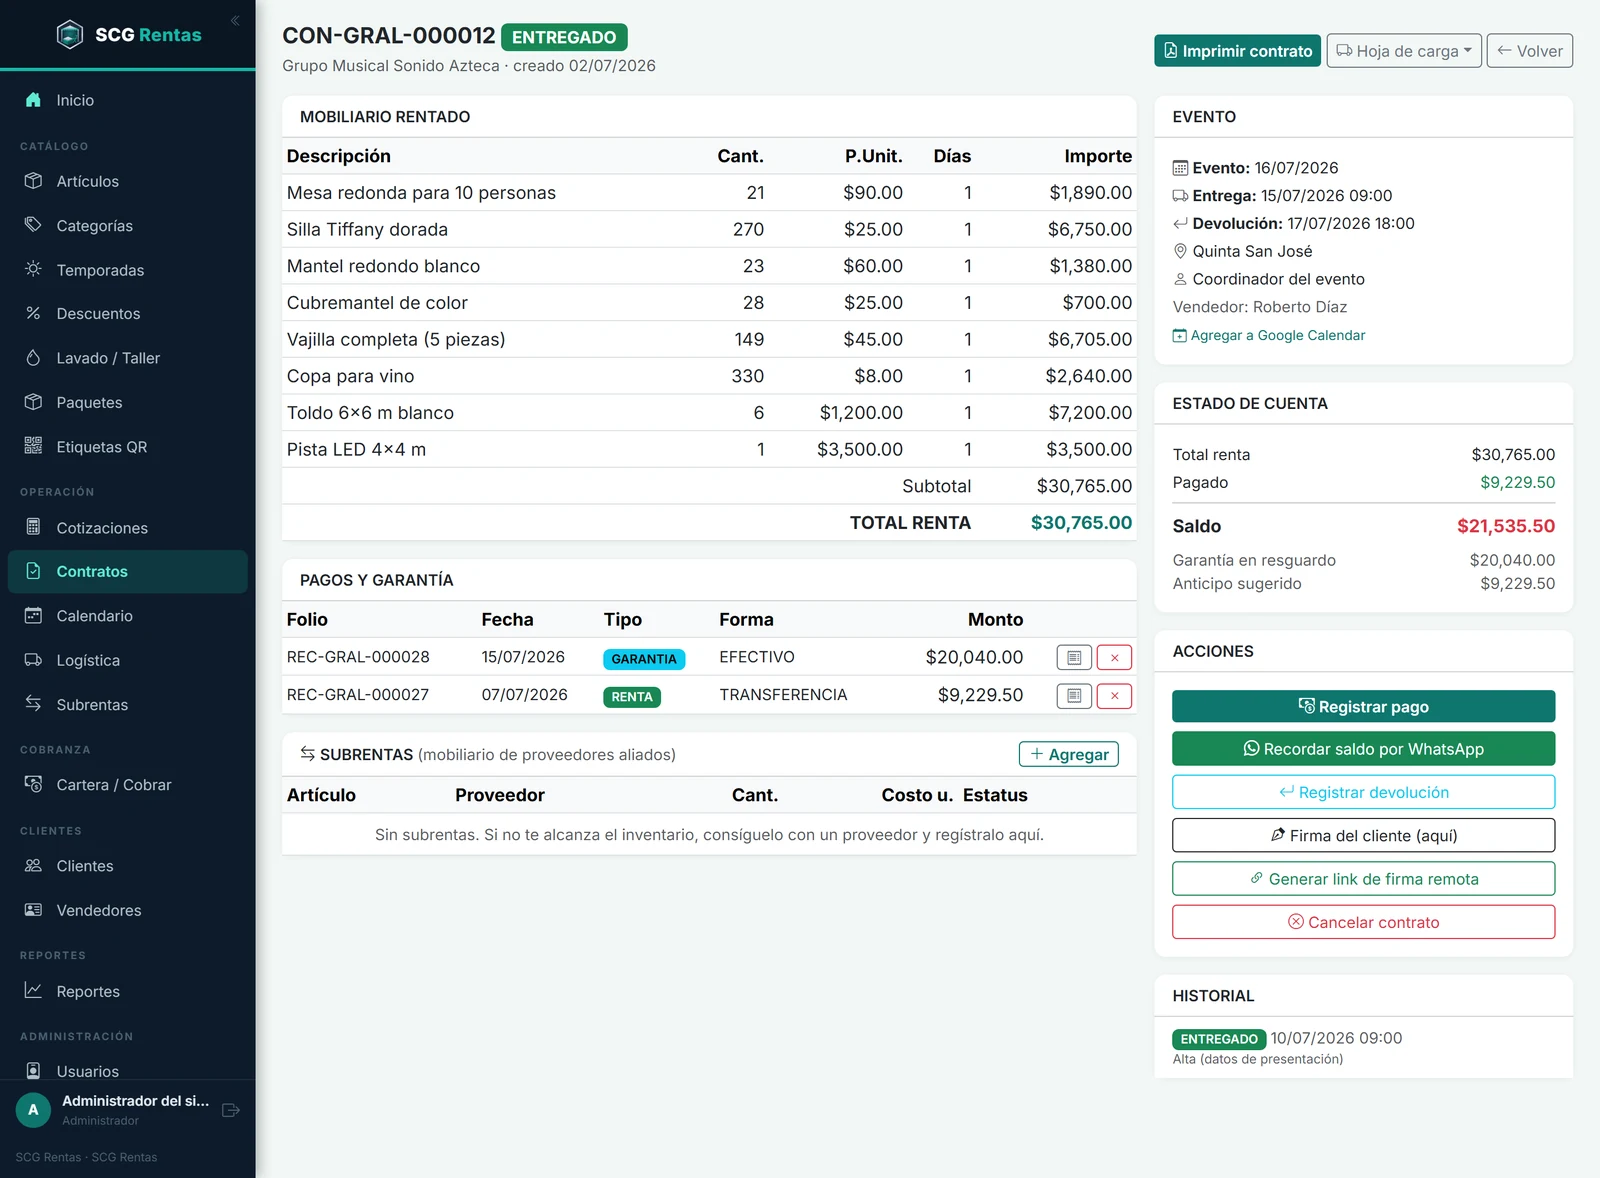This screenshot has width=1600, height=1178.
Task: Select Contratos in the sidebar
Action: click(x=128, y=572)
